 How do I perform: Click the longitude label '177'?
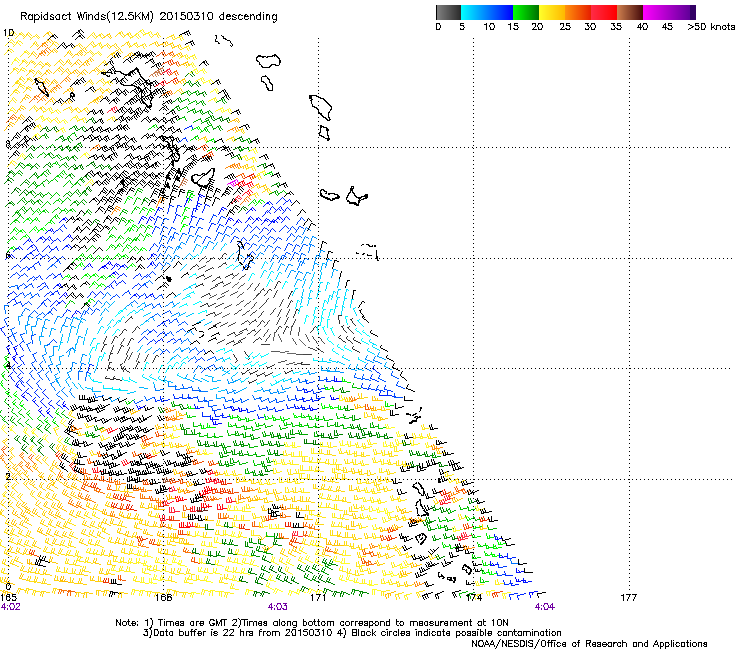pyautogui.click(x=629, y=598)
